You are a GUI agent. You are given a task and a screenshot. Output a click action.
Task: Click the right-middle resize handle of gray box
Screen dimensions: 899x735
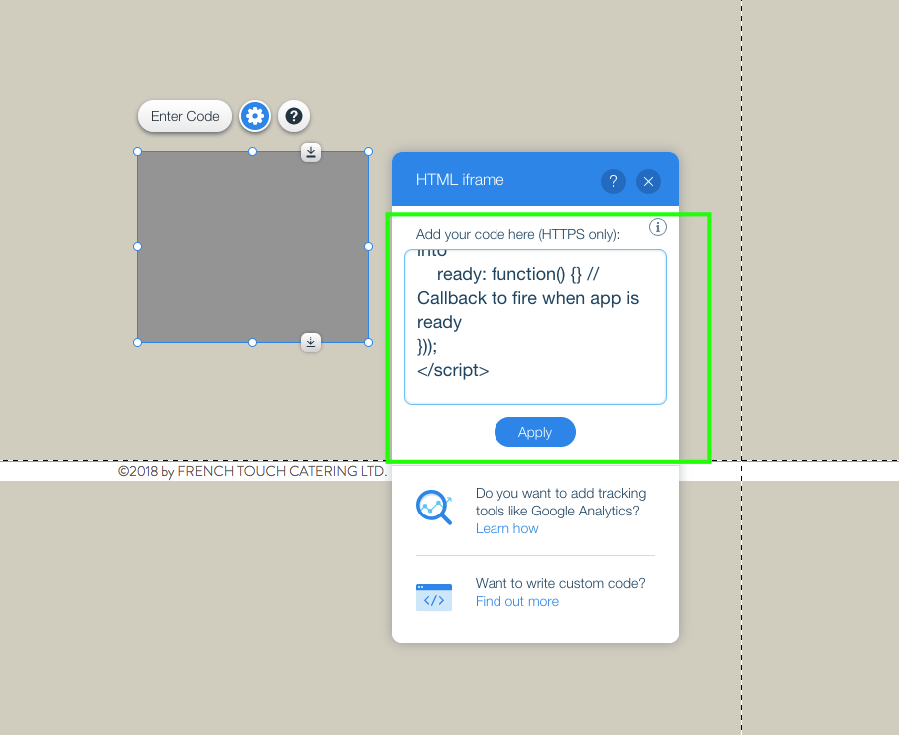(x=368, y=246)
